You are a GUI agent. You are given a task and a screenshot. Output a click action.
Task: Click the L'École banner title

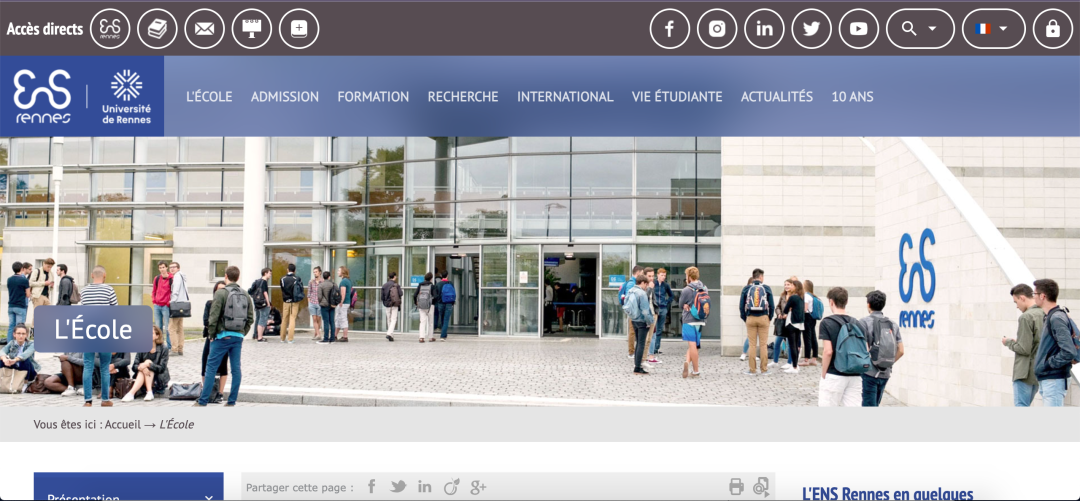click(x=93, y=329)
